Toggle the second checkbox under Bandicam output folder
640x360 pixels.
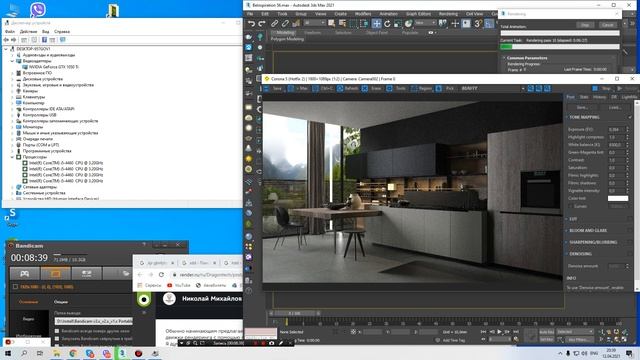pos(57,338)
